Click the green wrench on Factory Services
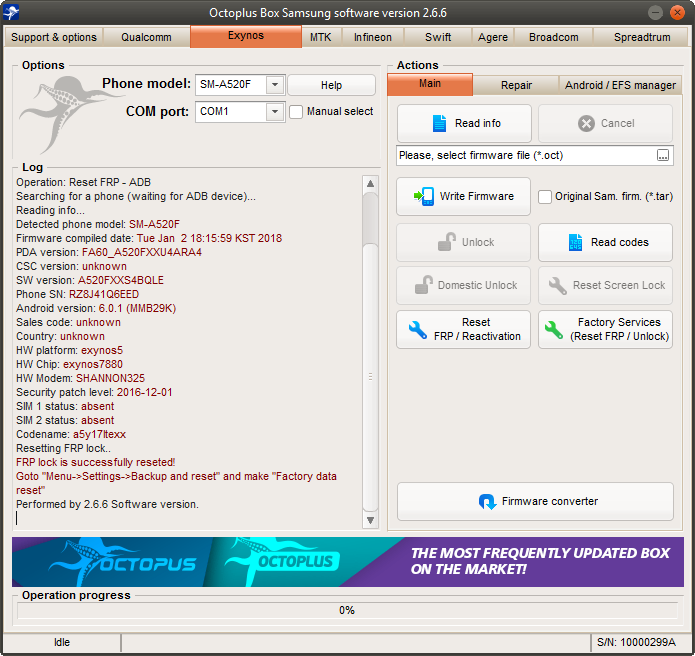 coord(554,329)
